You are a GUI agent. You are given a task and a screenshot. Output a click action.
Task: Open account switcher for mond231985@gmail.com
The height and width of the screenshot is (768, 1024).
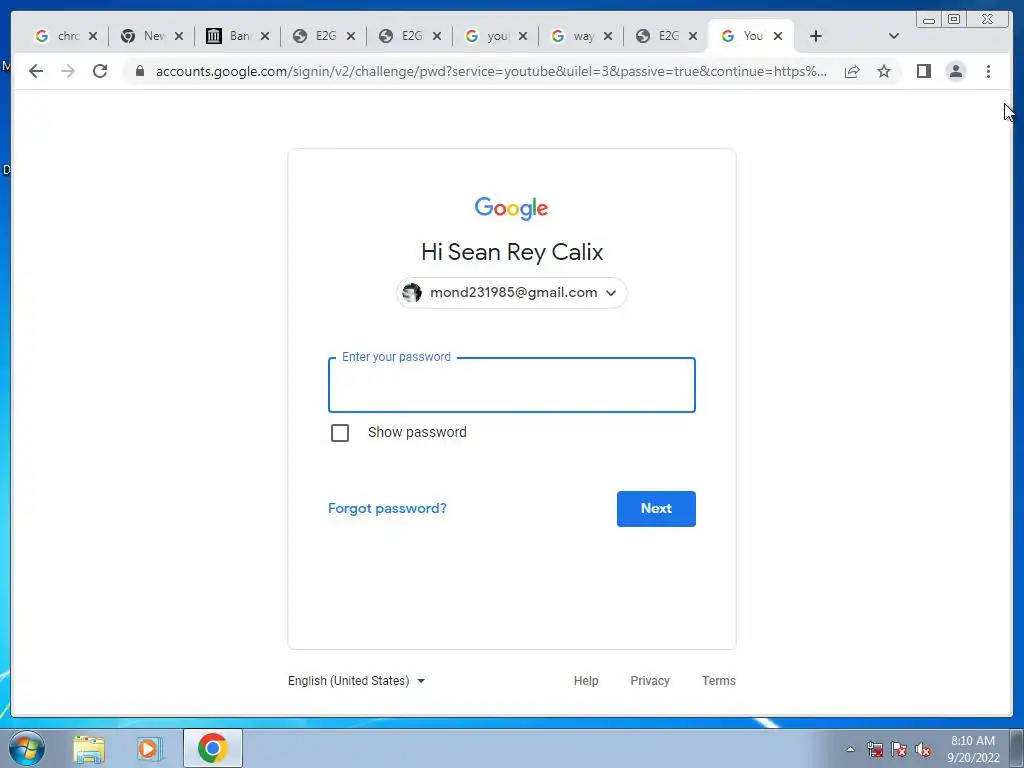tap(511, 293)
